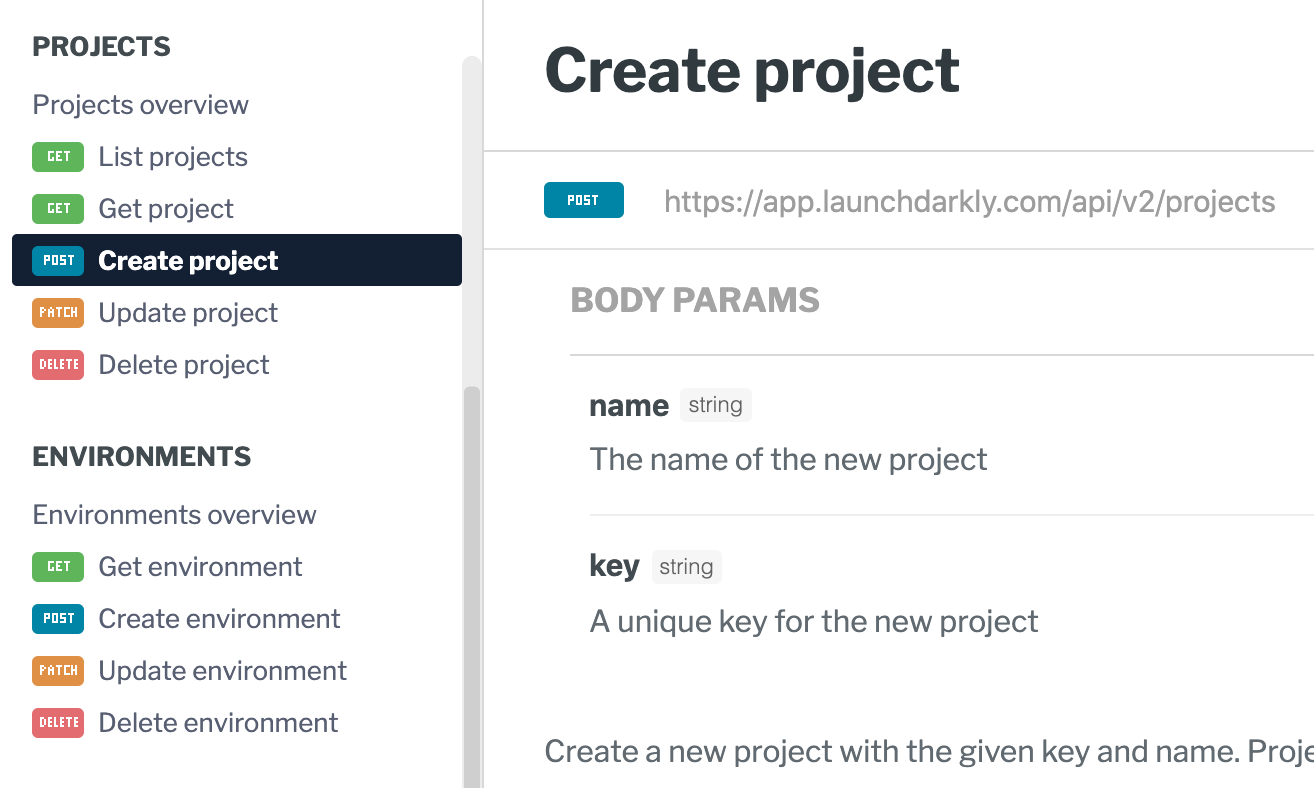Click the sidebar vertical scrollbar thumb

[x=472, y=587]
